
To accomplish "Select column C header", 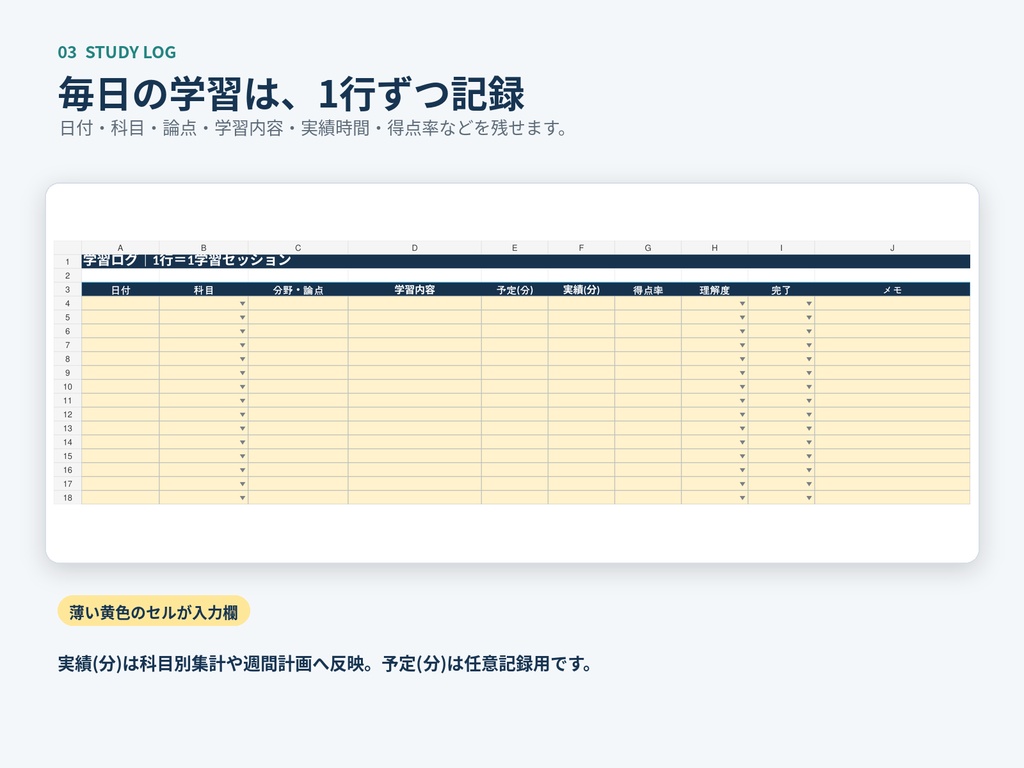I will click(298, 248).
